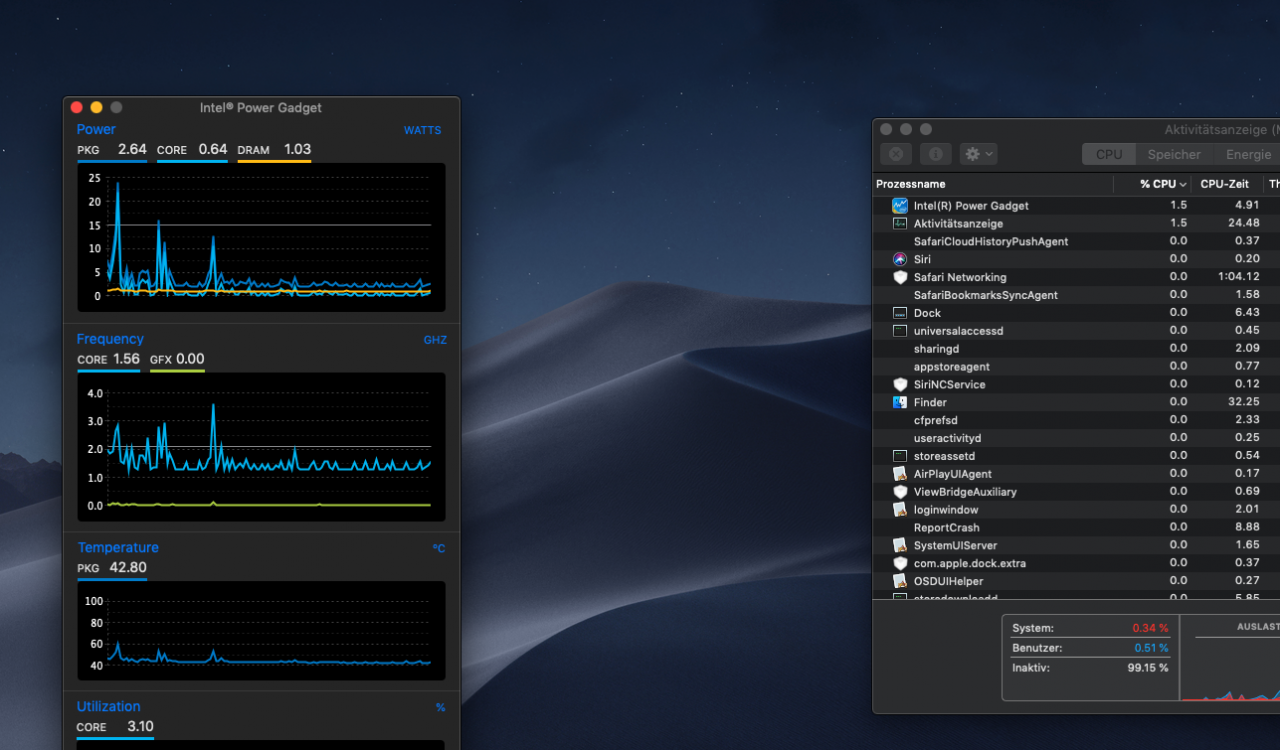Click the Aktivitätsanzeige process icon
Screen dimensions: 1280x750
tap(900, 224)
